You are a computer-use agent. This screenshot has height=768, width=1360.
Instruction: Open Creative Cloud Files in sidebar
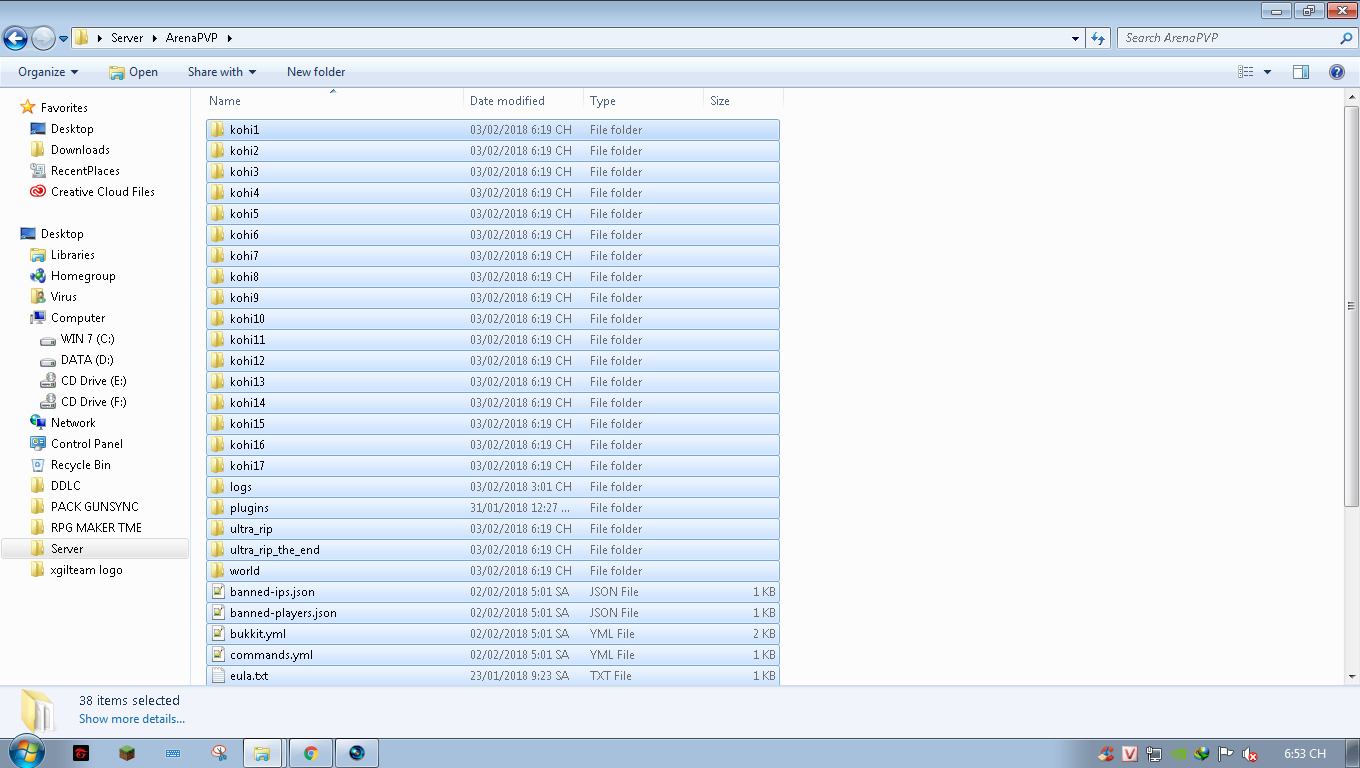coord(103,192)
